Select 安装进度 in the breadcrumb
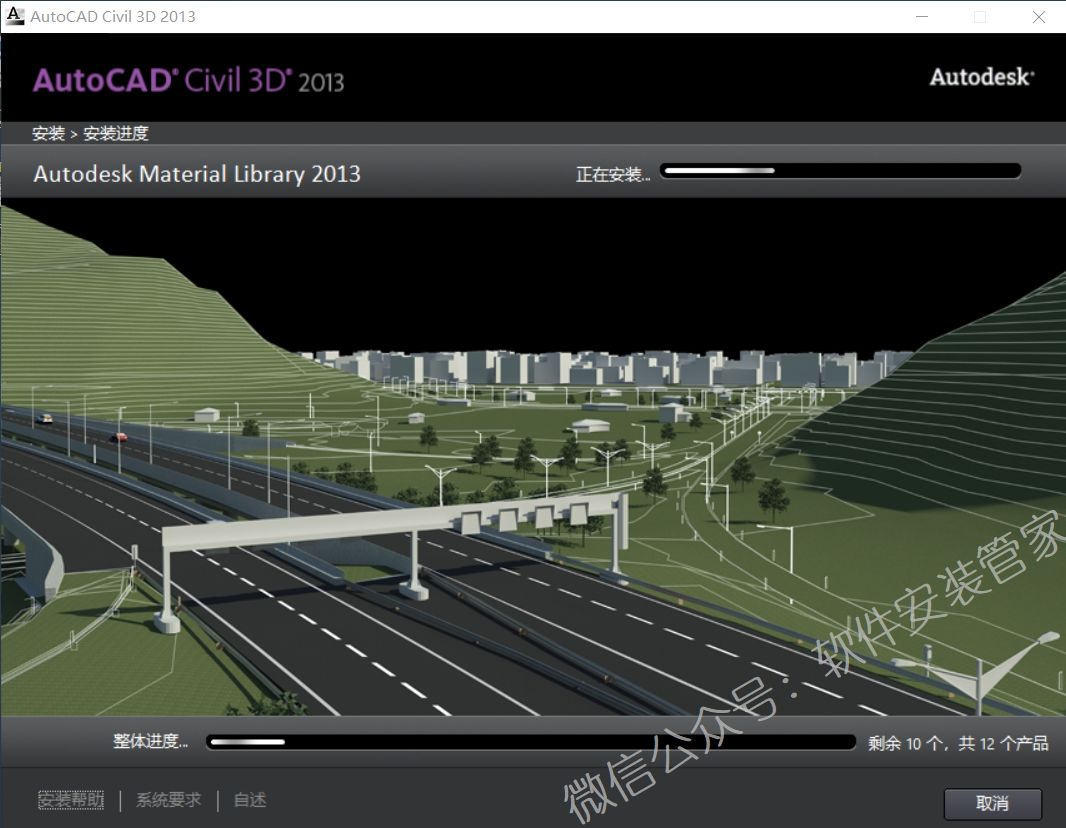1066x828 pixels. pyautogui.click(x=116, y=133)
